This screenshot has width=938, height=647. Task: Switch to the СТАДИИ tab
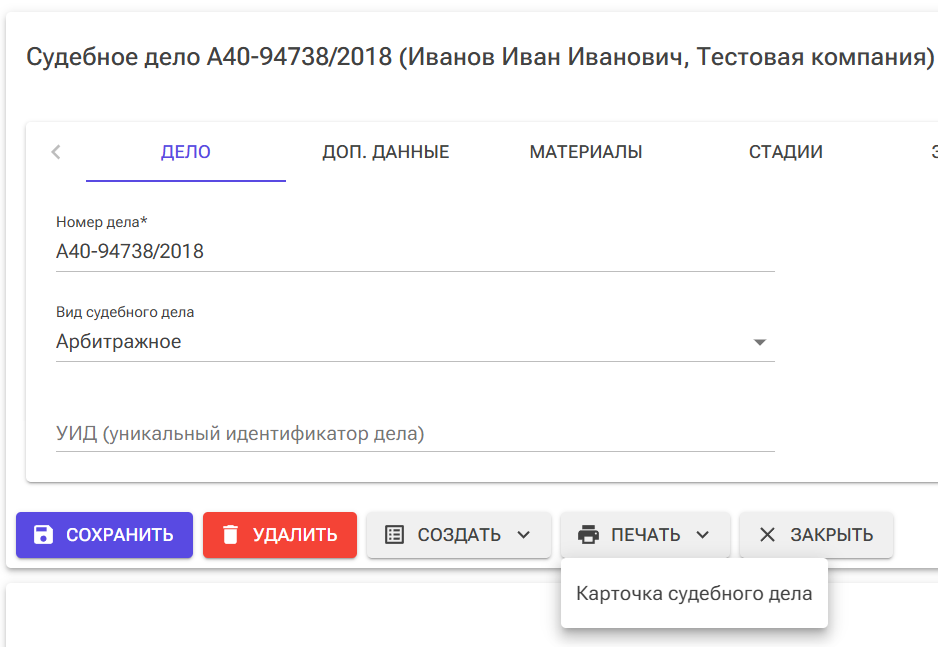click(785, 151)
